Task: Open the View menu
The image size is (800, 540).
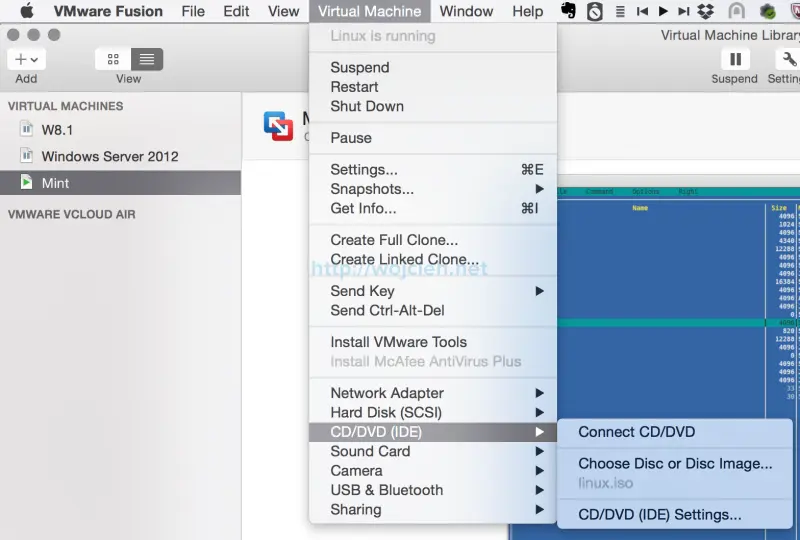Action: [284, 11]
